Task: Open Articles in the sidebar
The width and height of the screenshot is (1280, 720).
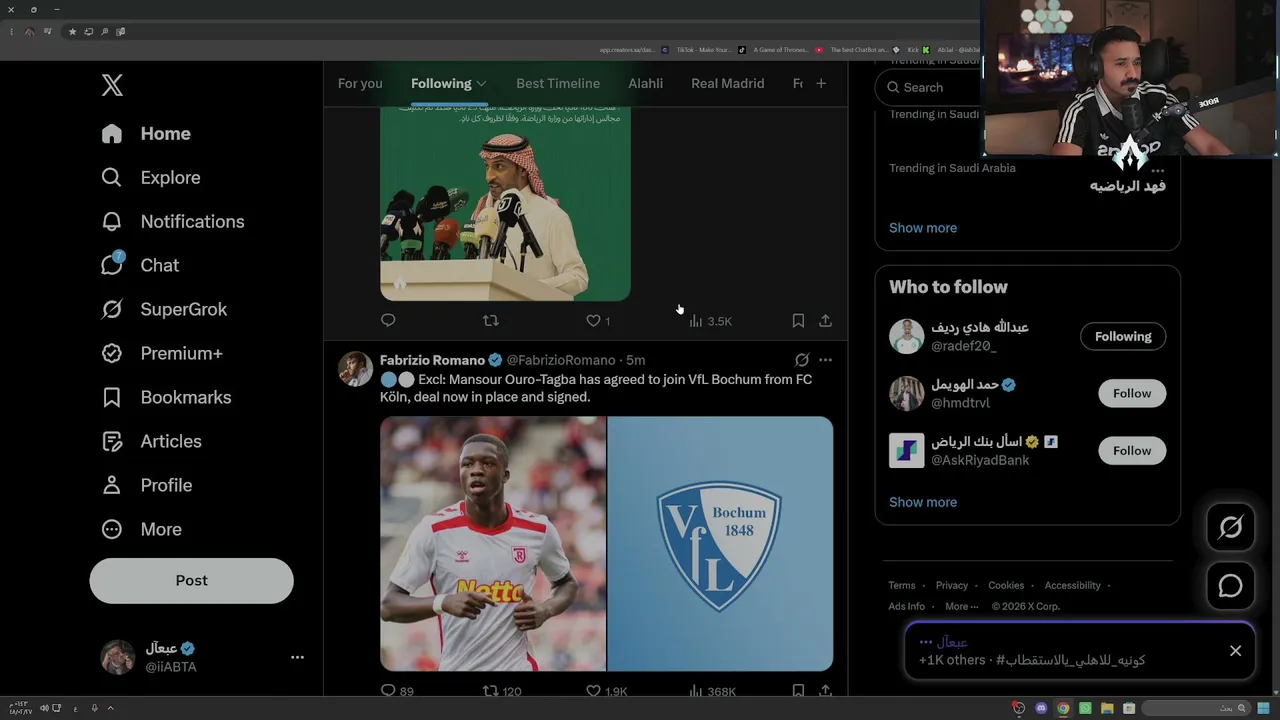Action: point(151,441)
